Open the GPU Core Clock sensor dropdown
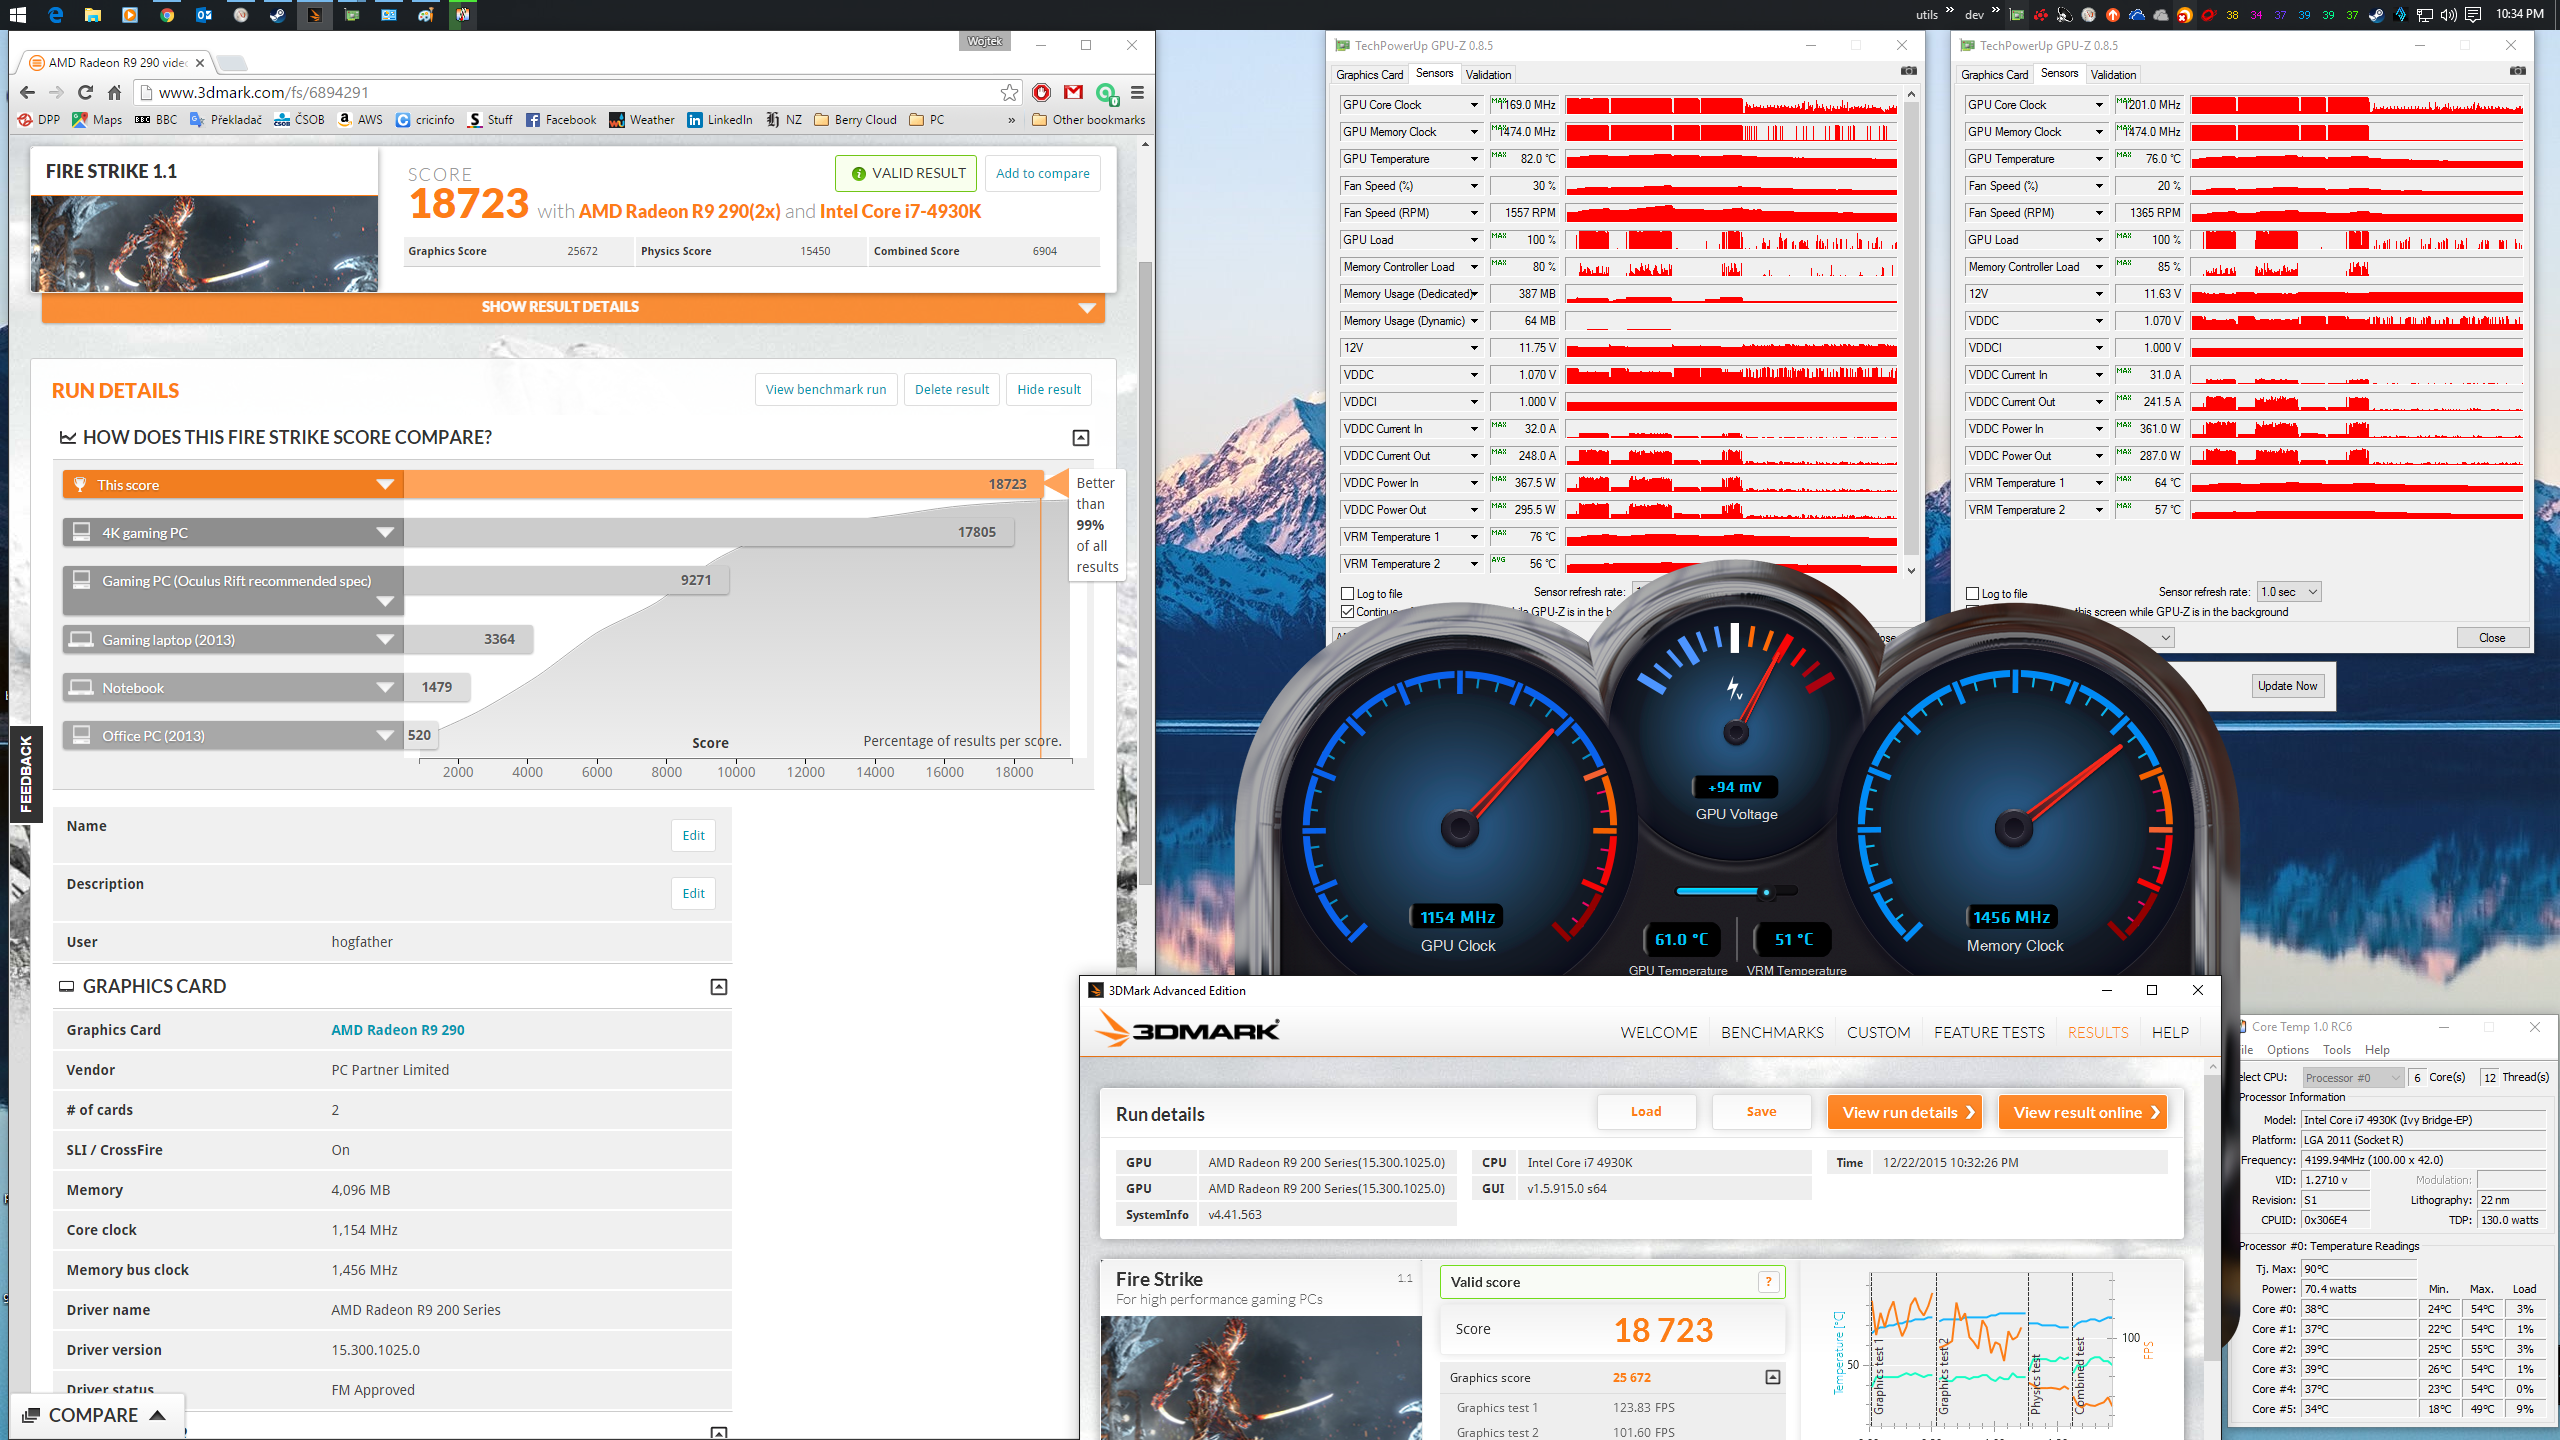 pyautogui.click(x=1473, y=105)
